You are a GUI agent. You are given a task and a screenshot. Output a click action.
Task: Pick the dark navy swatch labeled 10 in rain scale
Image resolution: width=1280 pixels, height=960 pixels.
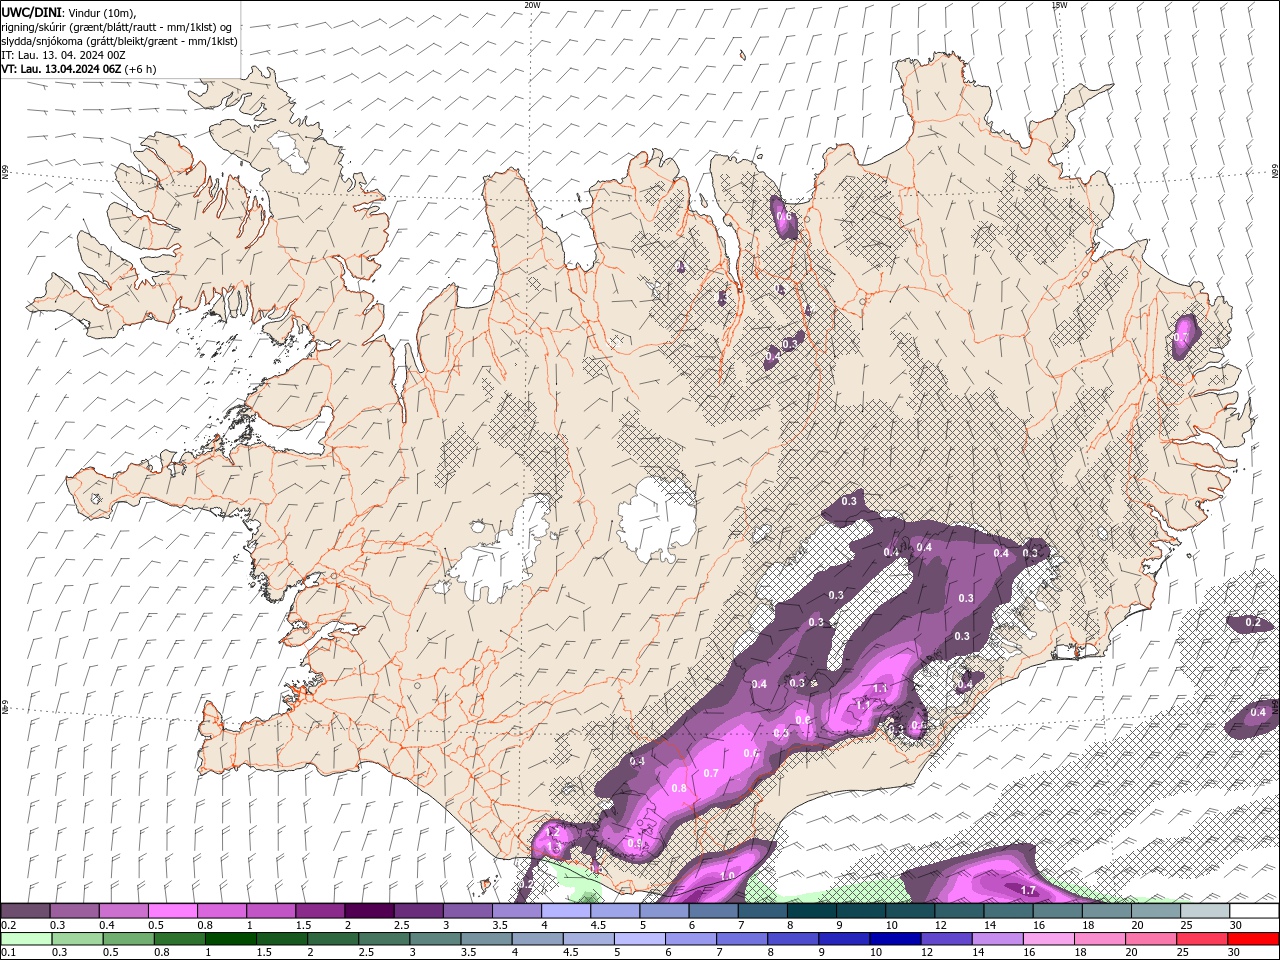[x=893, y=939]
